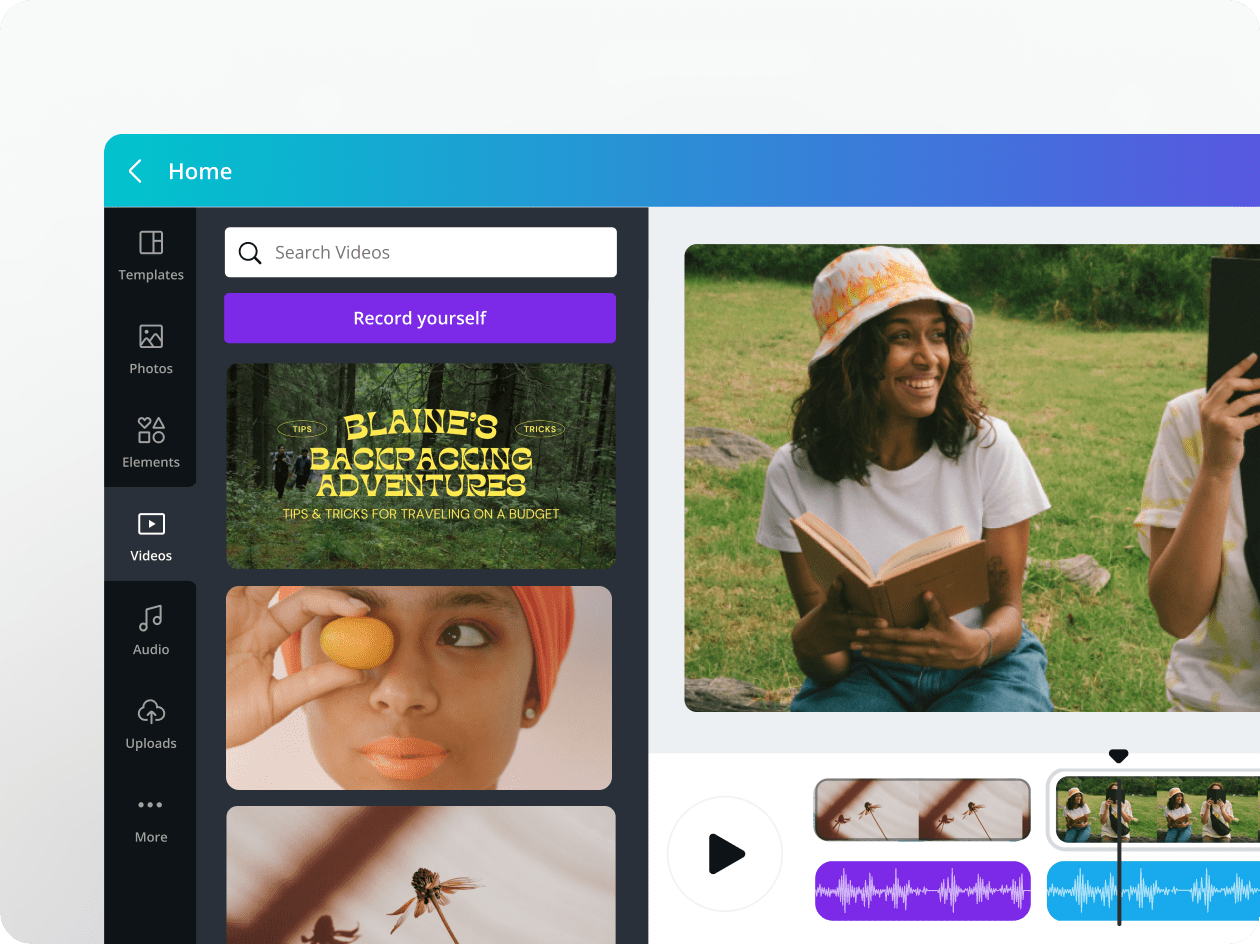Click the back arrow next to Home

coord(135,170)
